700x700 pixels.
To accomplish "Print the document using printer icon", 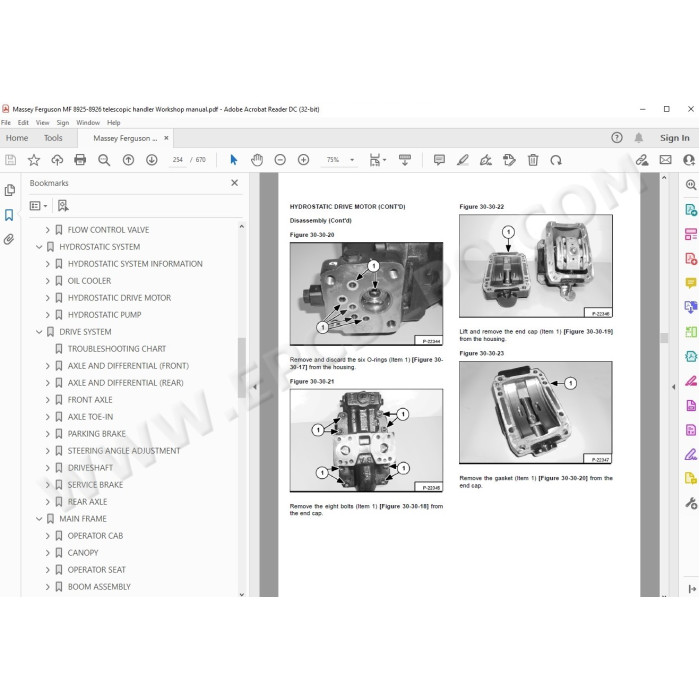I will [x=80, y=160].
